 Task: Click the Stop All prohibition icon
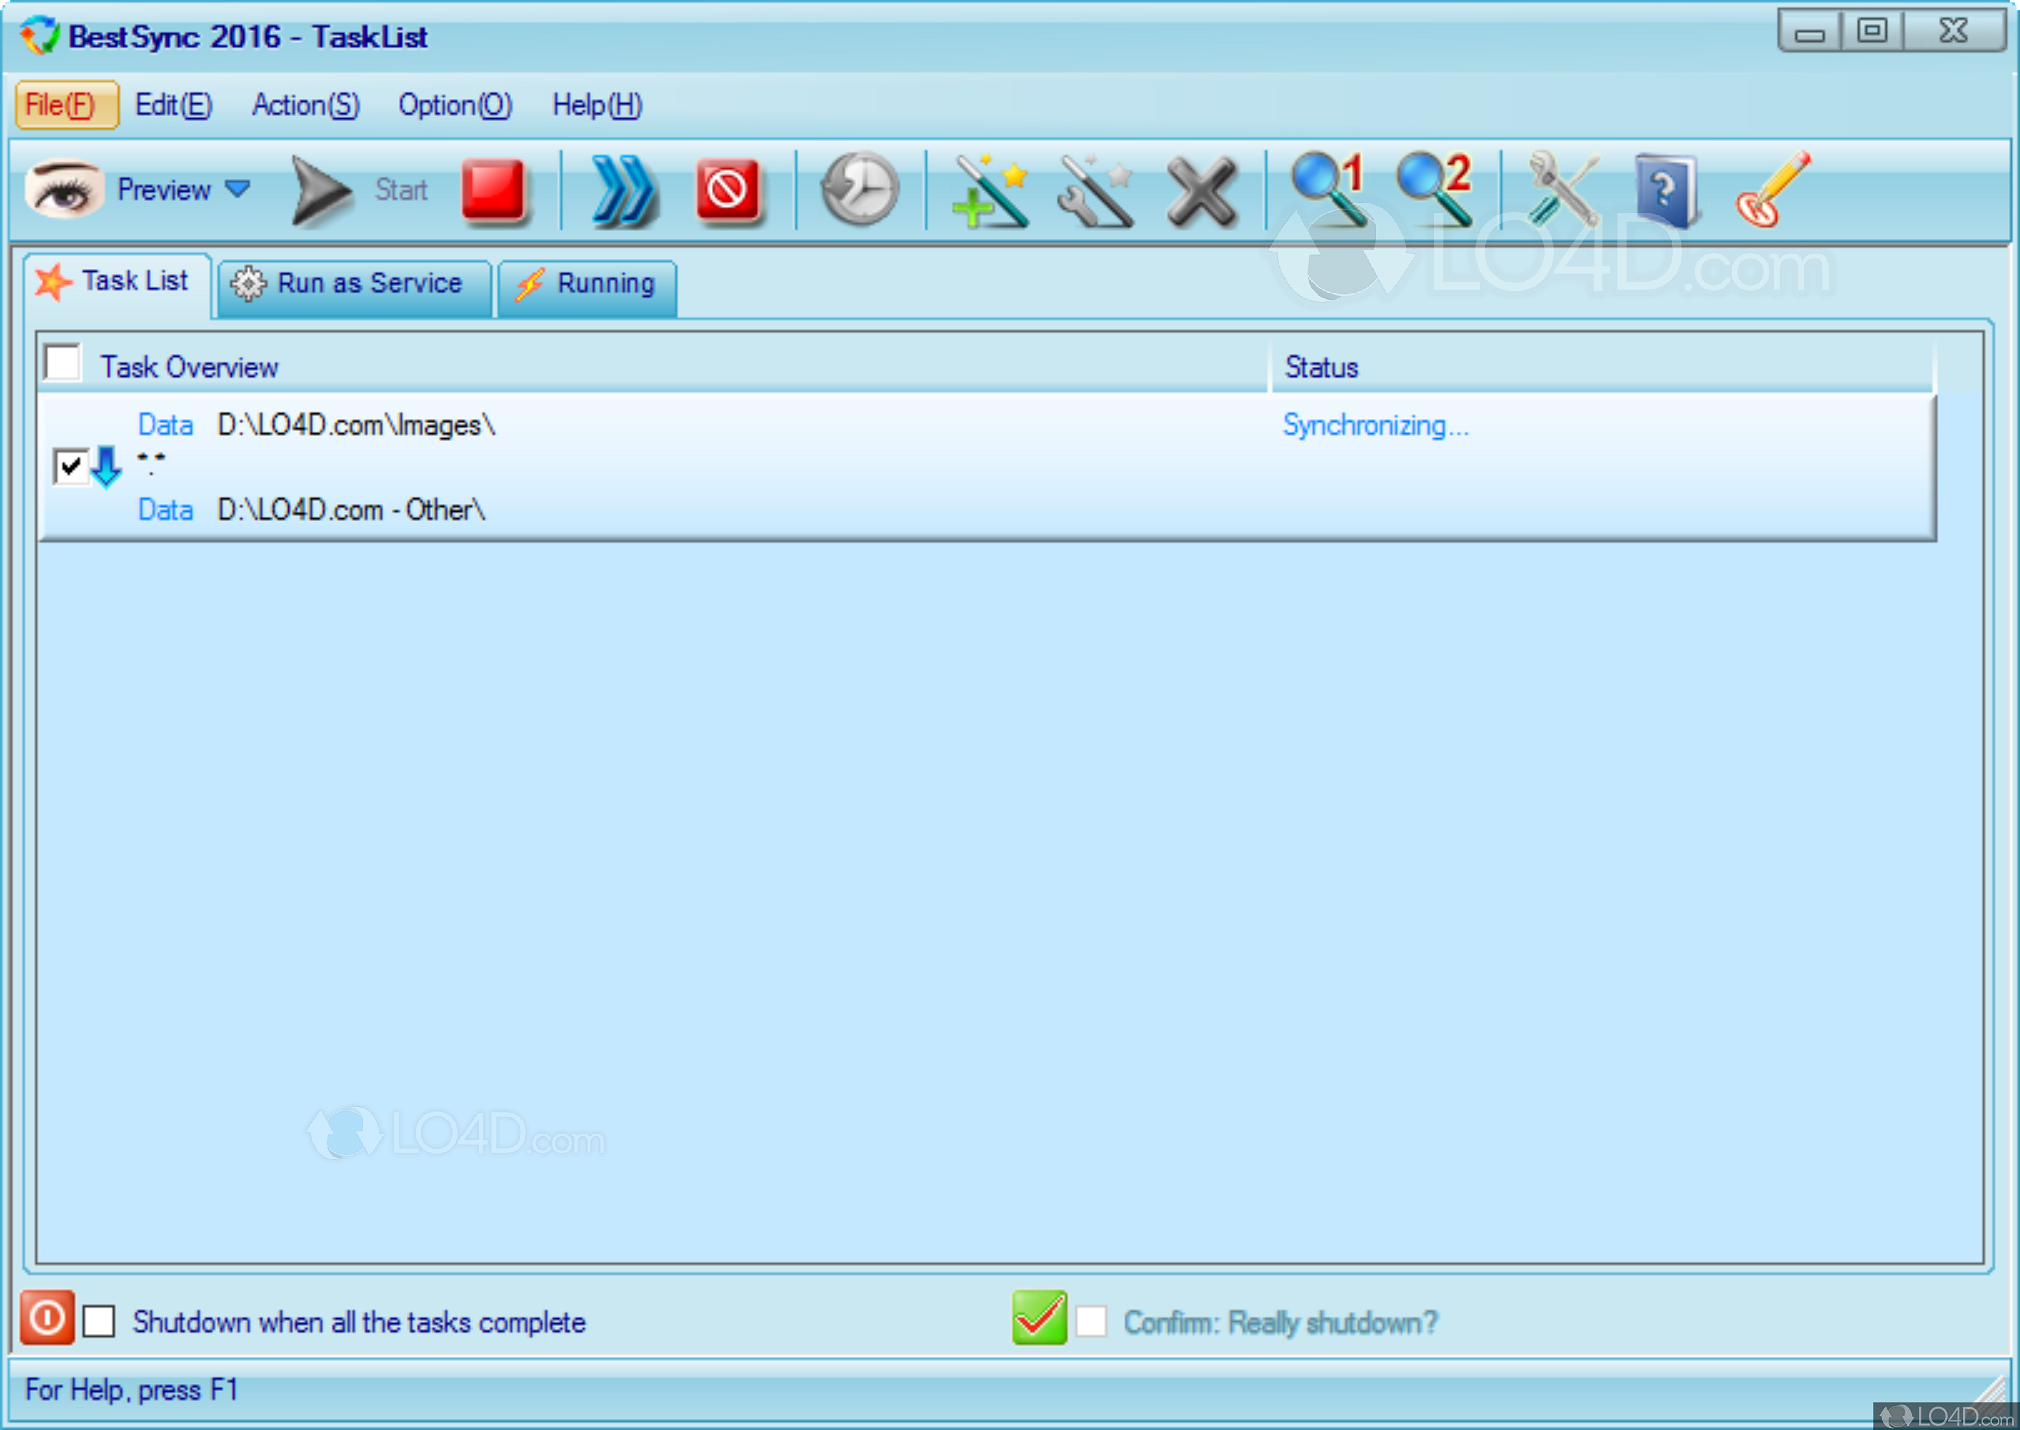(x=729, y=190)
